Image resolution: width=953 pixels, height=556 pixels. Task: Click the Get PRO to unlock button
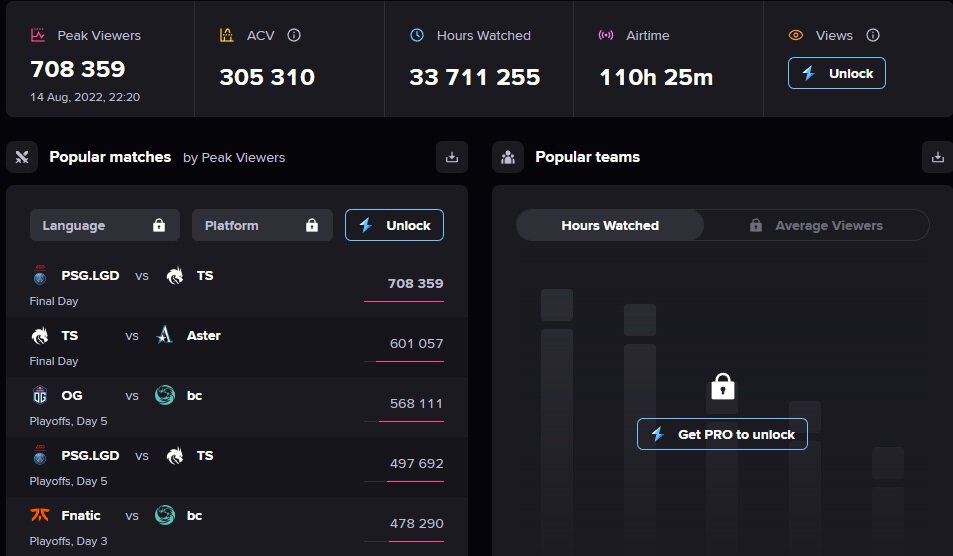(722, 434)
